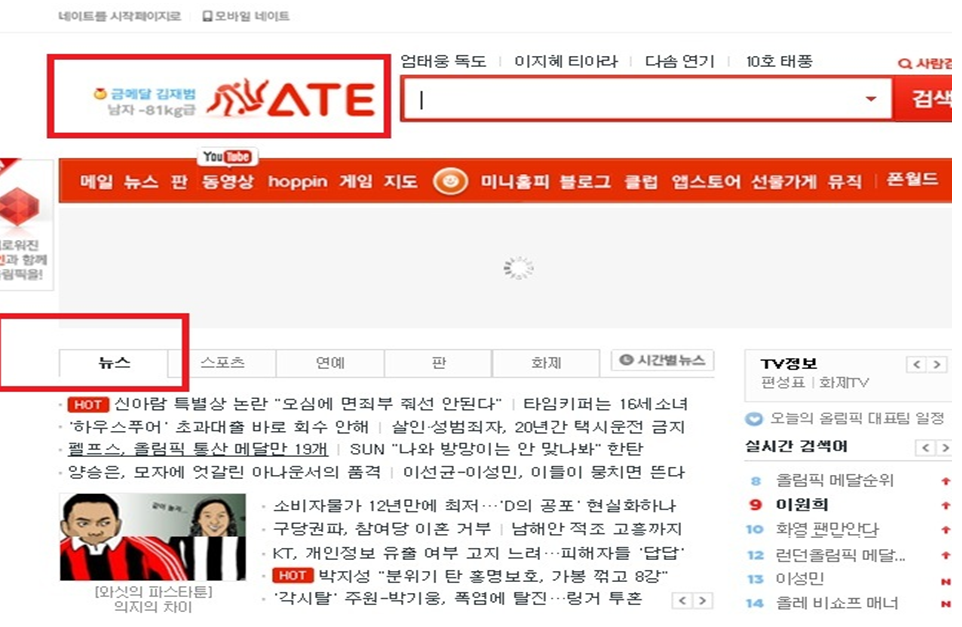The image size is (962, 627).
Task: Click real-time keyword 이성민
Action: 799,579
